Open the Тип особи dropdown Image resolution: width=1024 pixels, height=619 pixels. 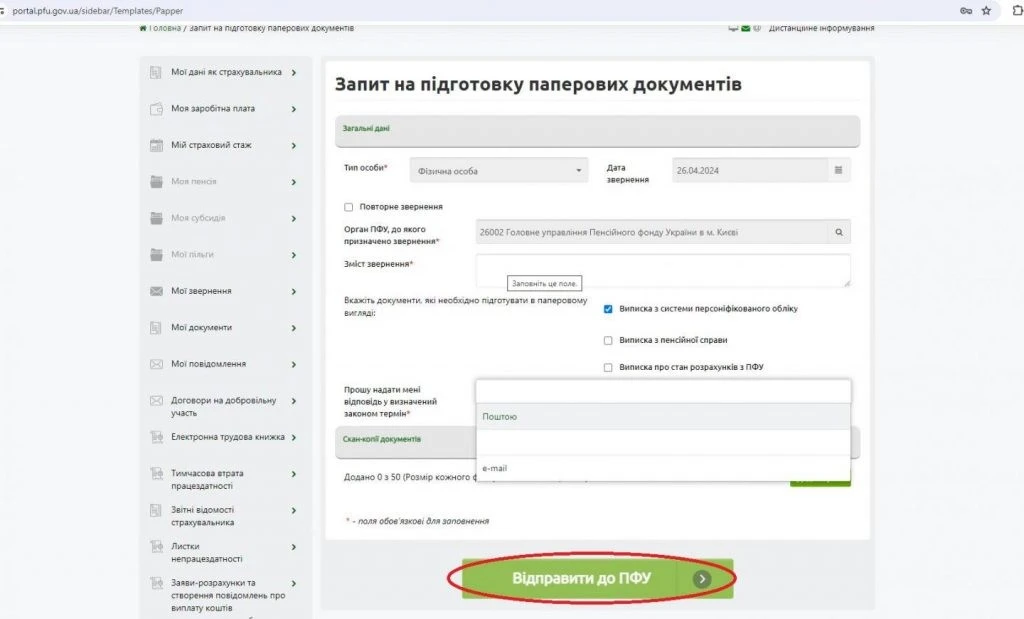click(499, 171)
